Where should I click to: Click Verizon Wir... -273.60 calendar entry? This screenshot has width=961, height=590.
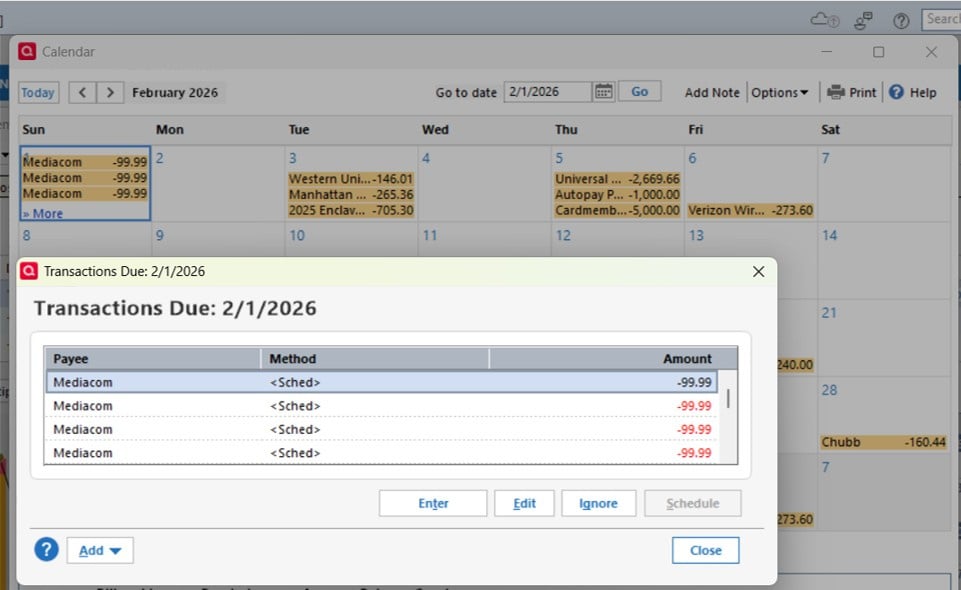(x=750, y=210)
